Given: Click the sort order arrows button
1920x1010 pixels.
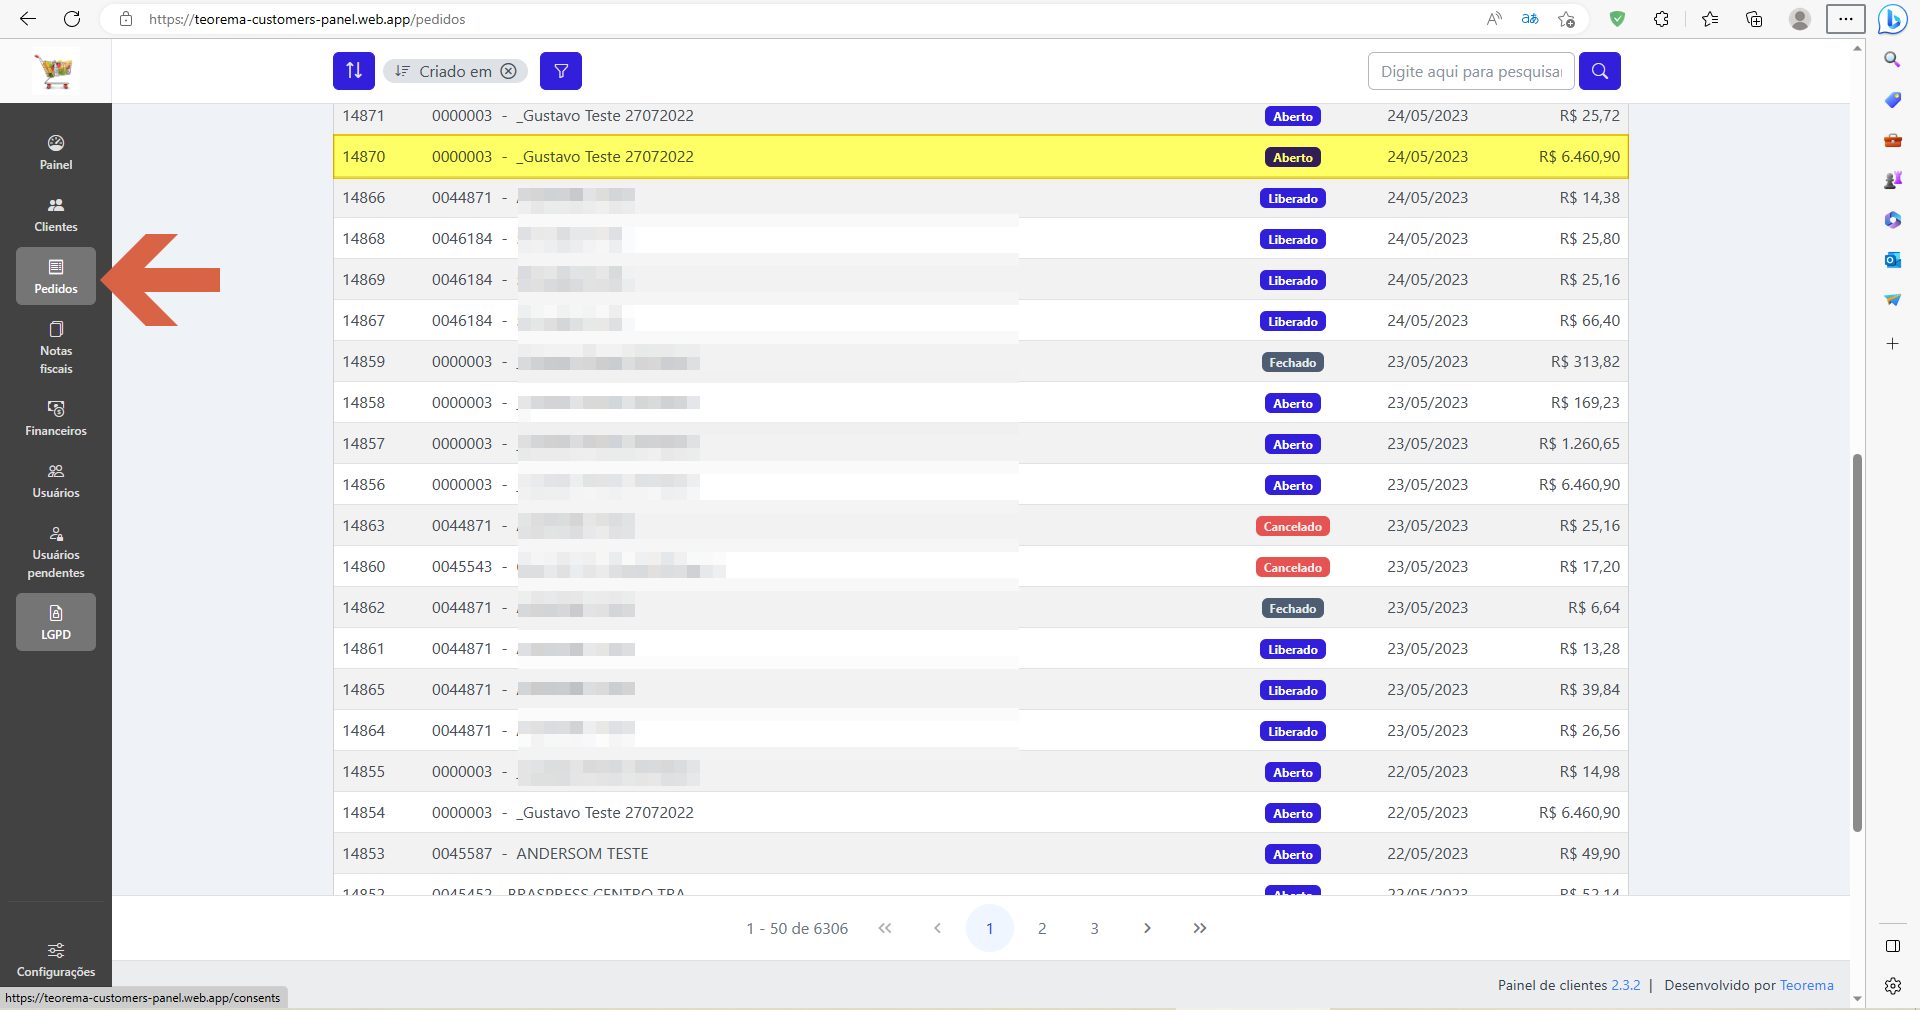Looking at the screenshot, I should click(x=354, y=71).
